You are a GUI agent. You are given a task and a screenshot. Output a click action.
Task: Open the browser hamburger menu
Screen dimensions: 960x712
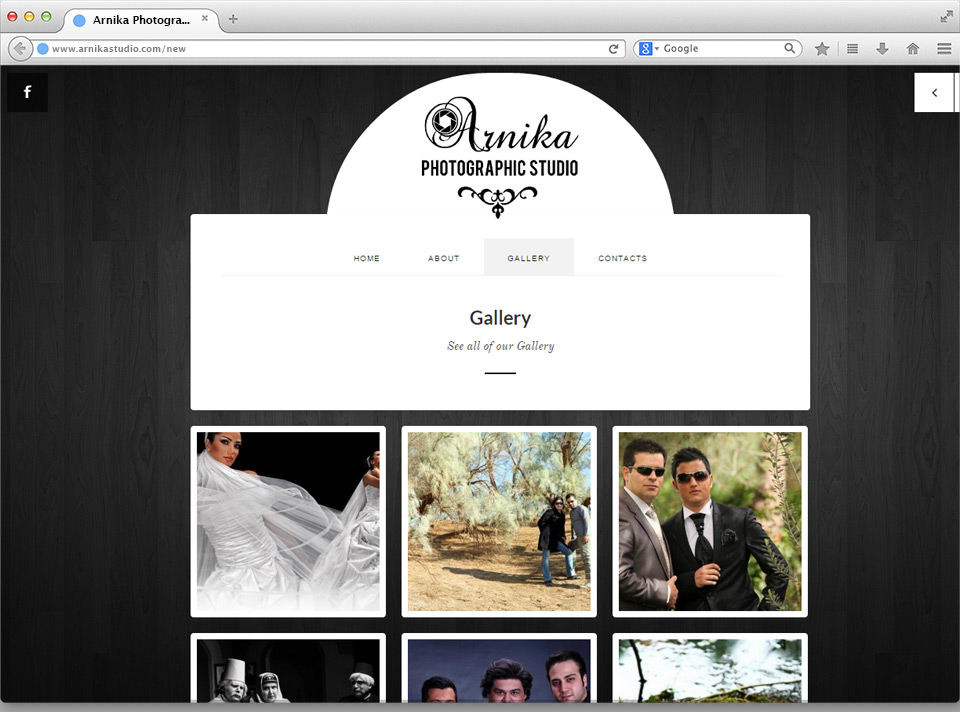click(943, 49)
